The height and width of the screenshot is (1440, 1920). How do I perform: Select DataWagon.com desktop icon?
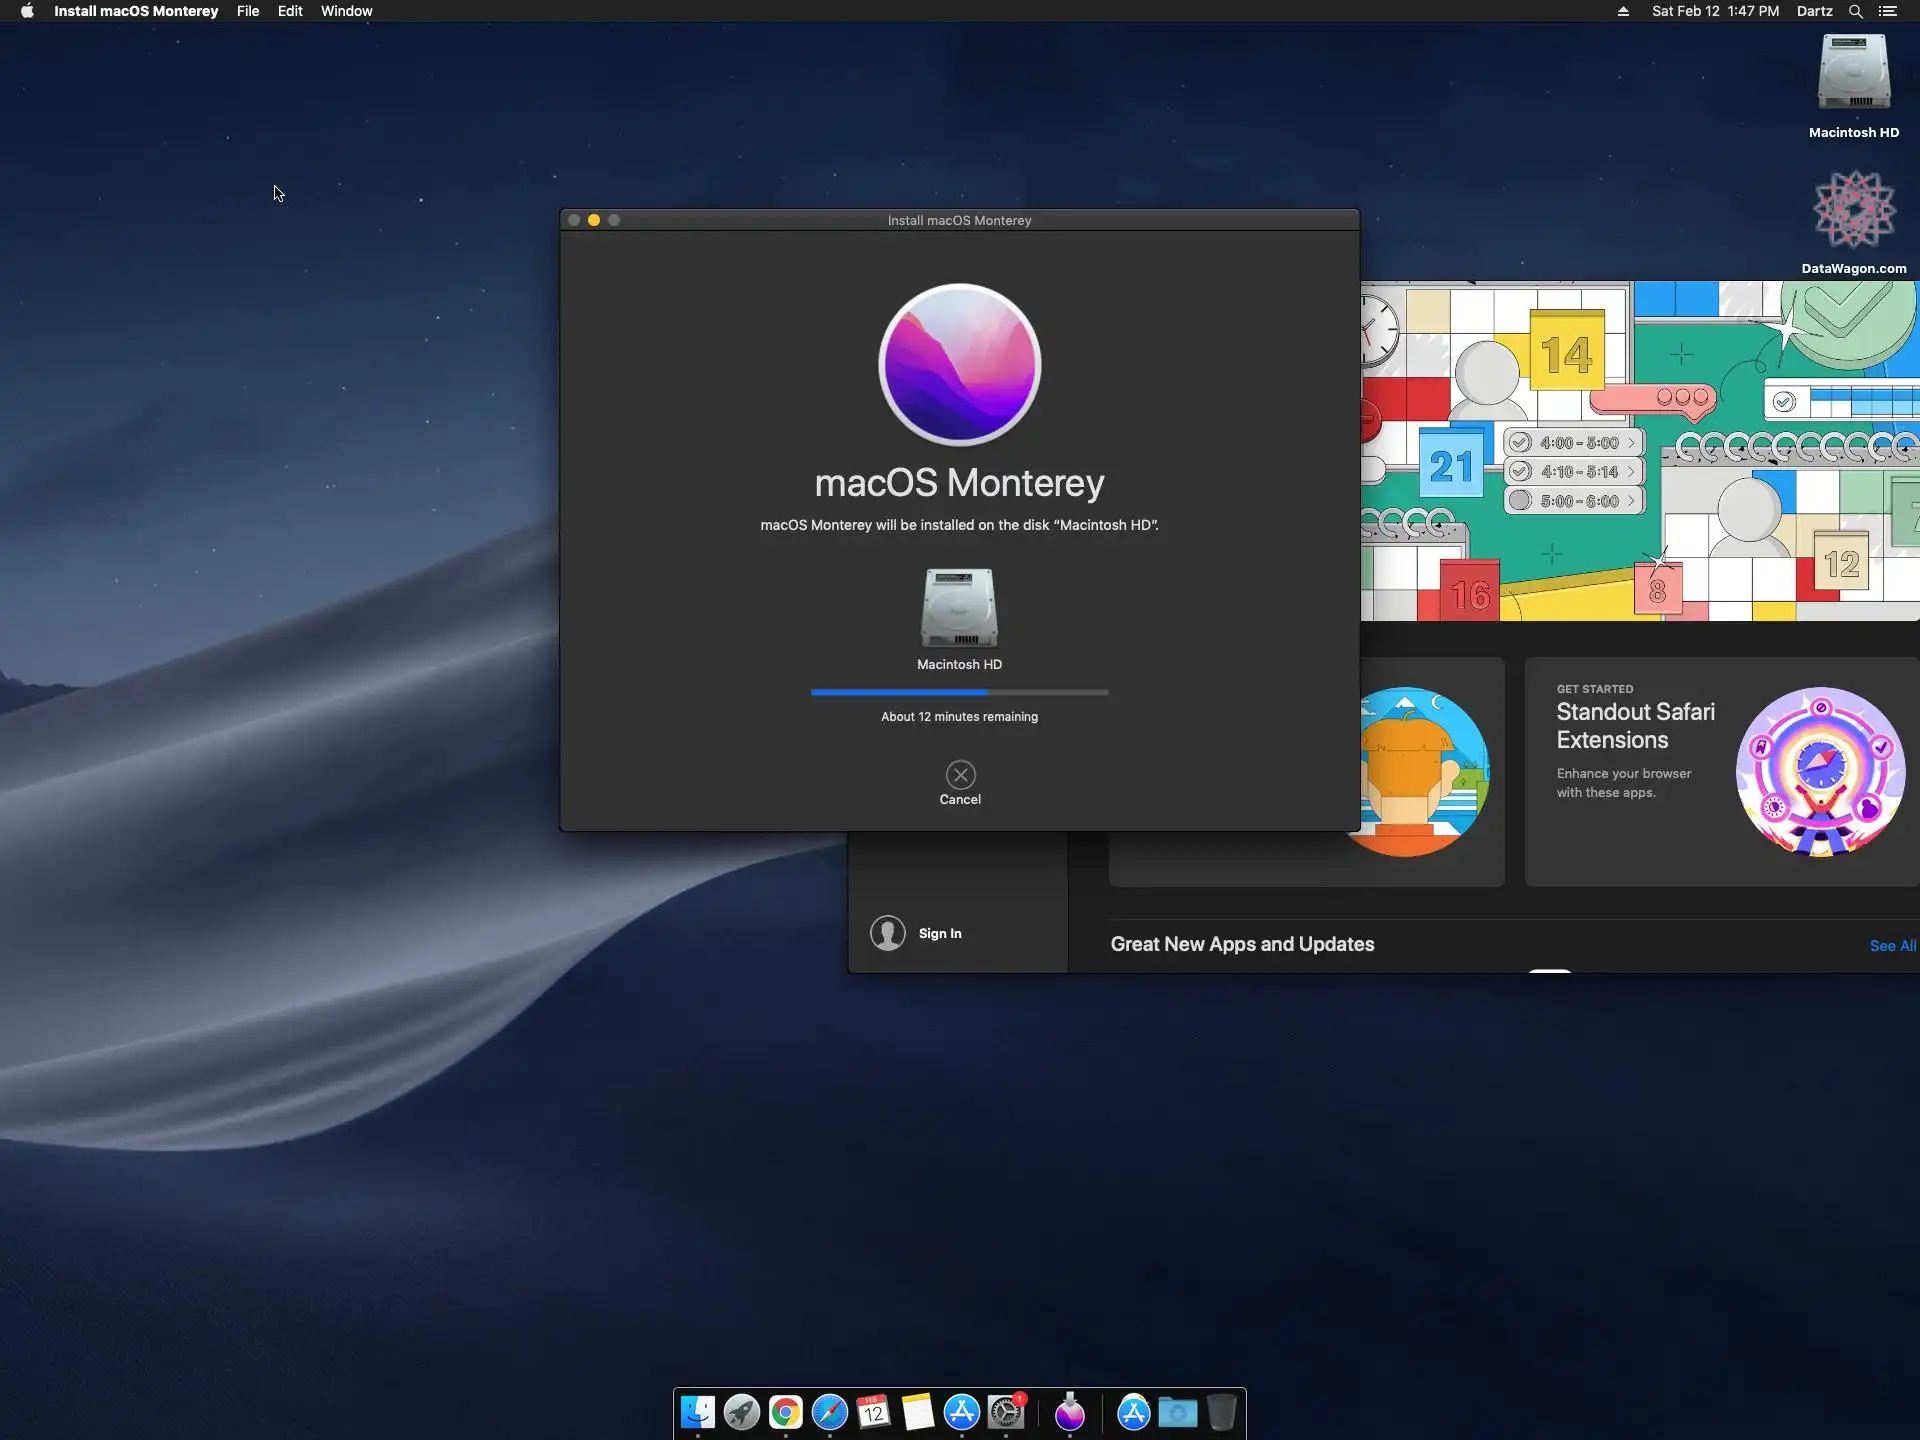pos(1853,210)
